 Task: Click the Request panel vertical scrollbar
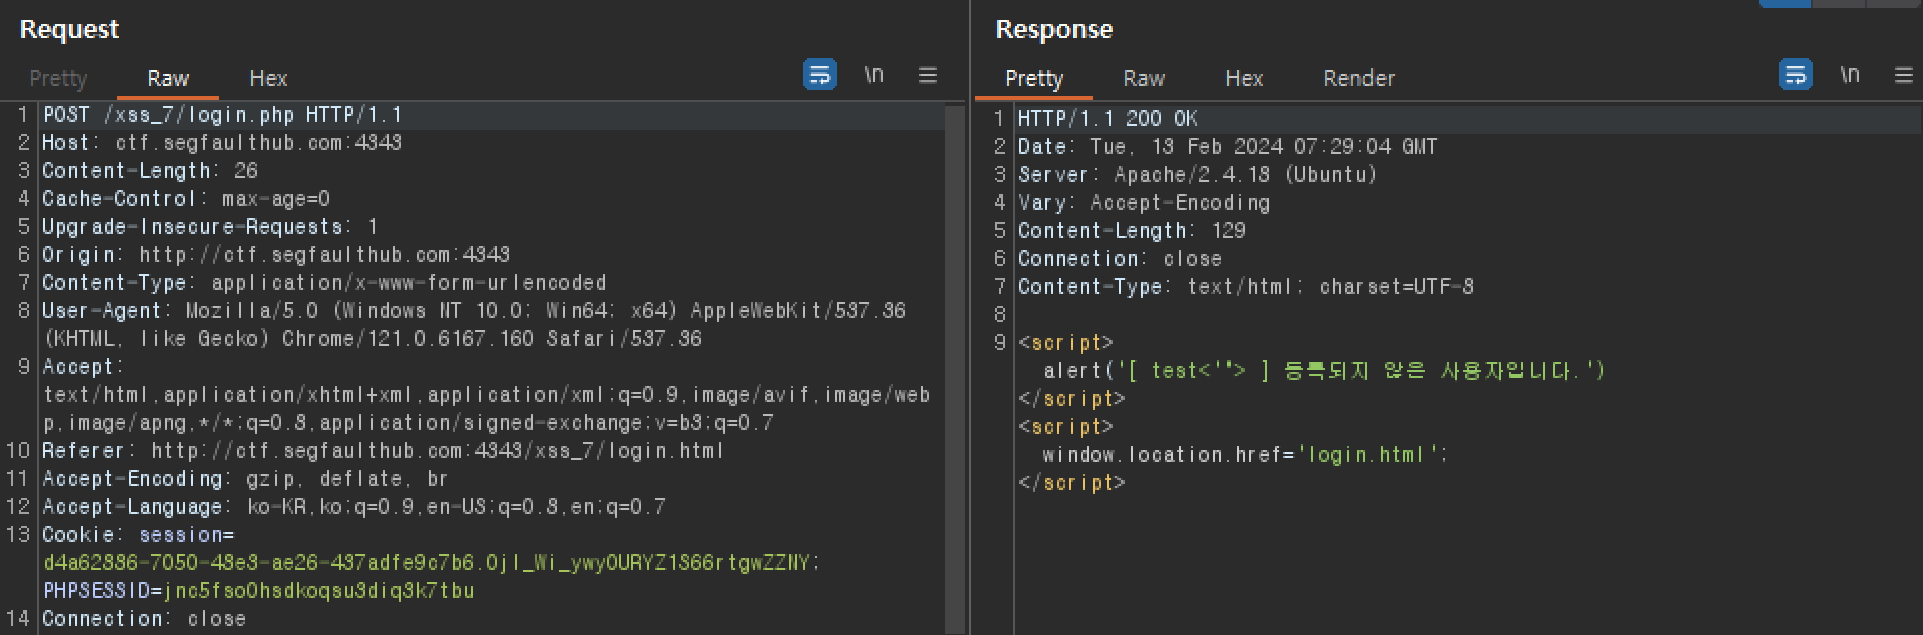[x=955, y=368]
